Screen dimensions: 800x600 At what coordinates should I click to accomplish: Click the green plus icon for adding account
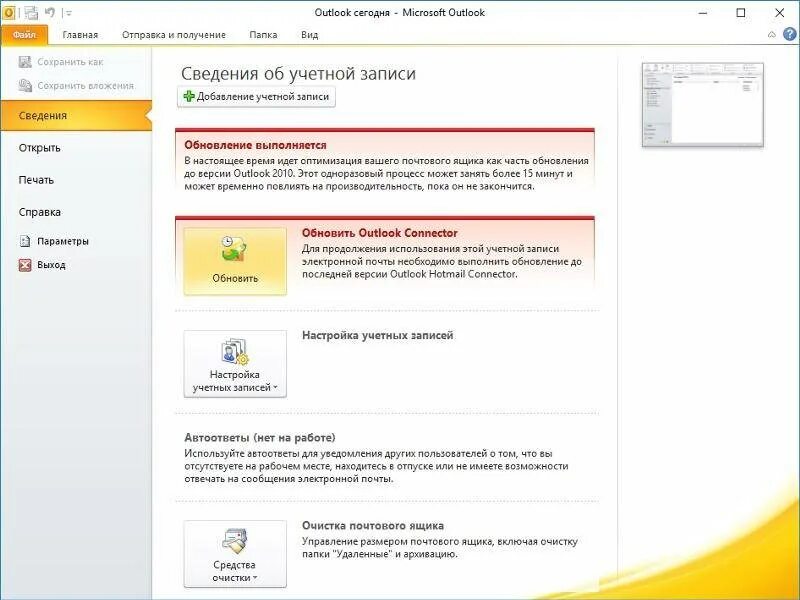[189, 96]
